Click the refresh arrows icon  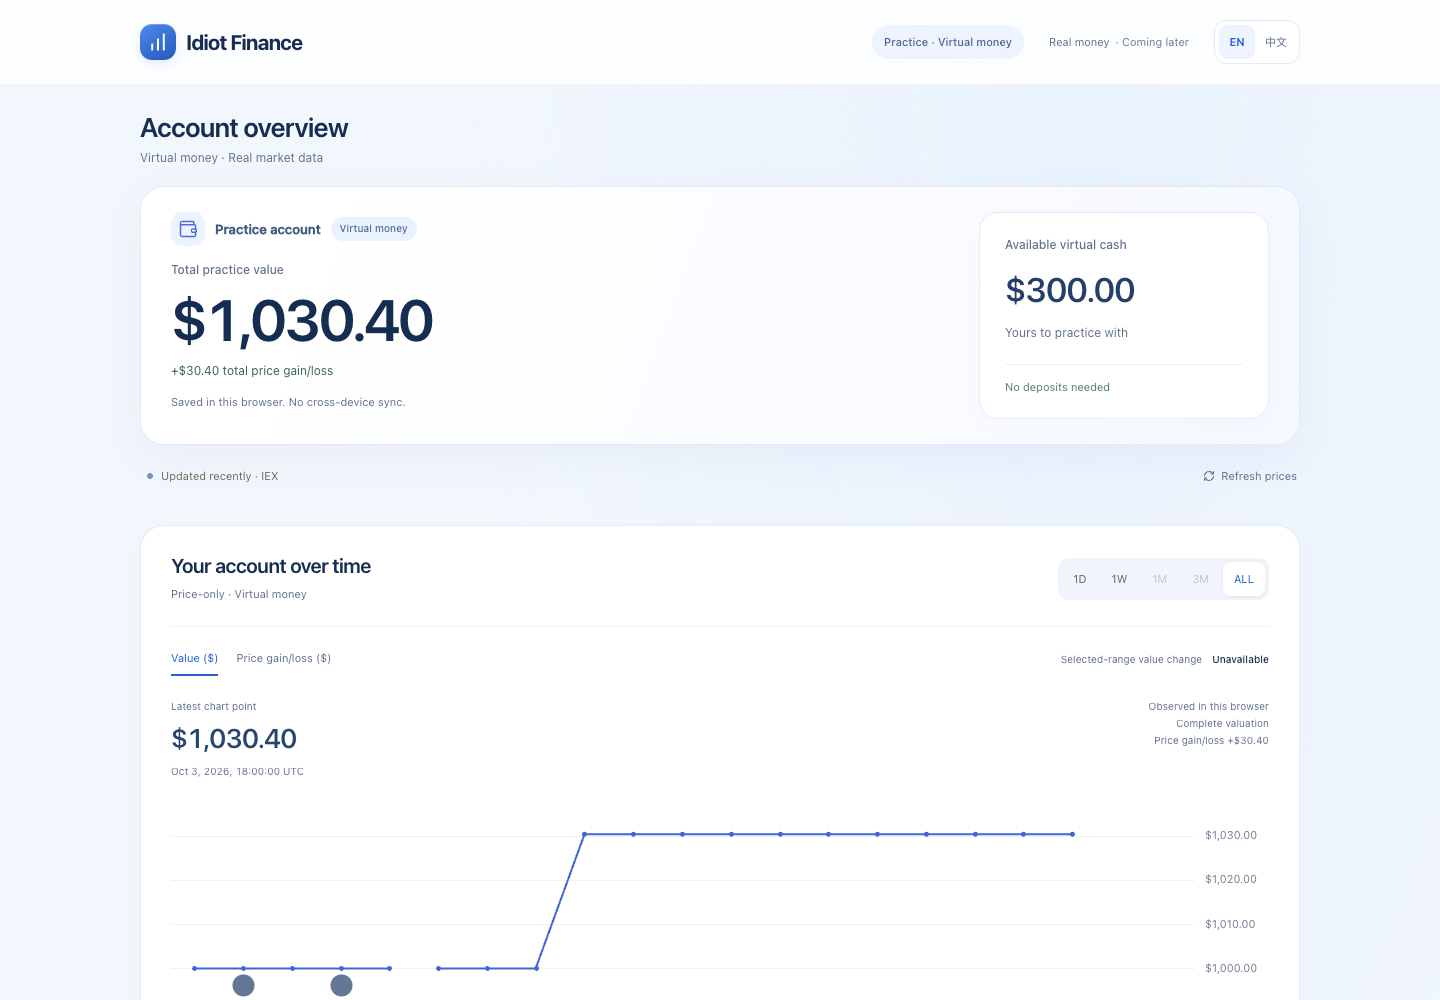coord(1209,476)
